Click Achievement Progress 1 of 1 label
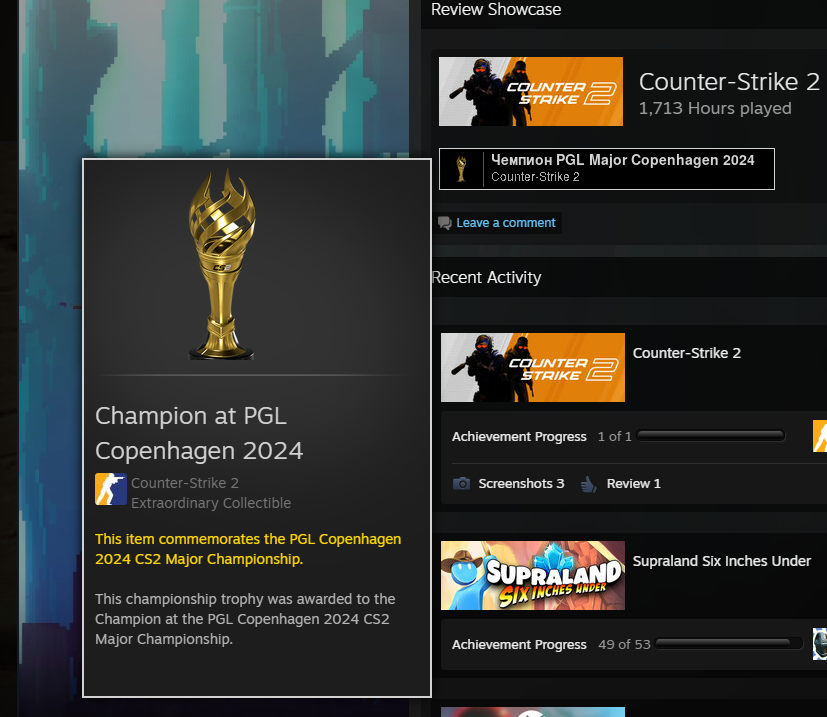827x717 pixels. (x=542, y=436)
